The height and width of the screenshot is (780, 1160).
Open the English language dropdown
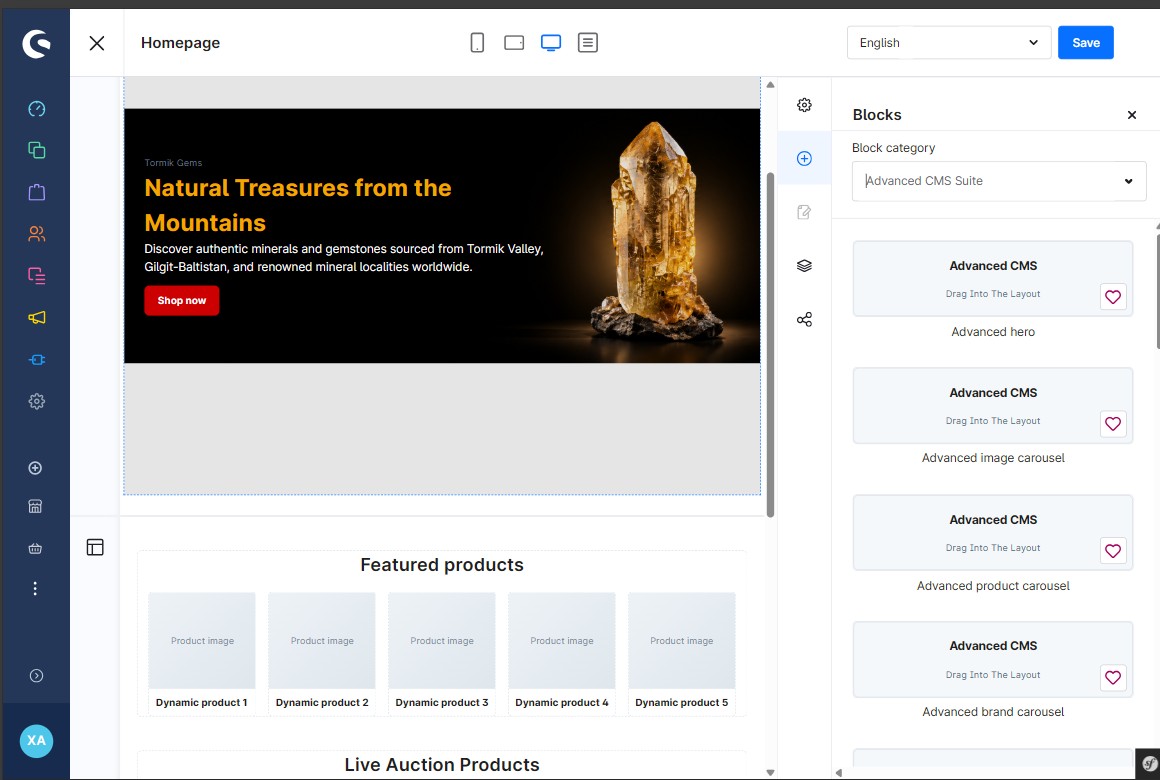[948, 43]
